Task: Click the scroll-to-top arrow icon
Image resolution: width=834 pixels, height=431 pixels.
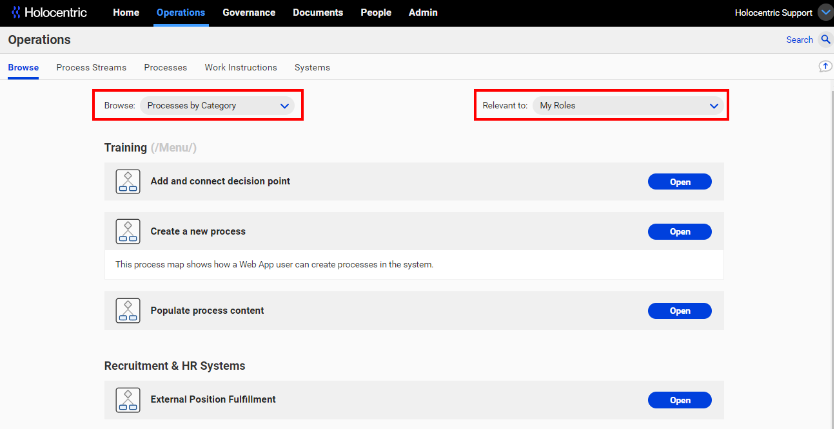Action: 825,67
